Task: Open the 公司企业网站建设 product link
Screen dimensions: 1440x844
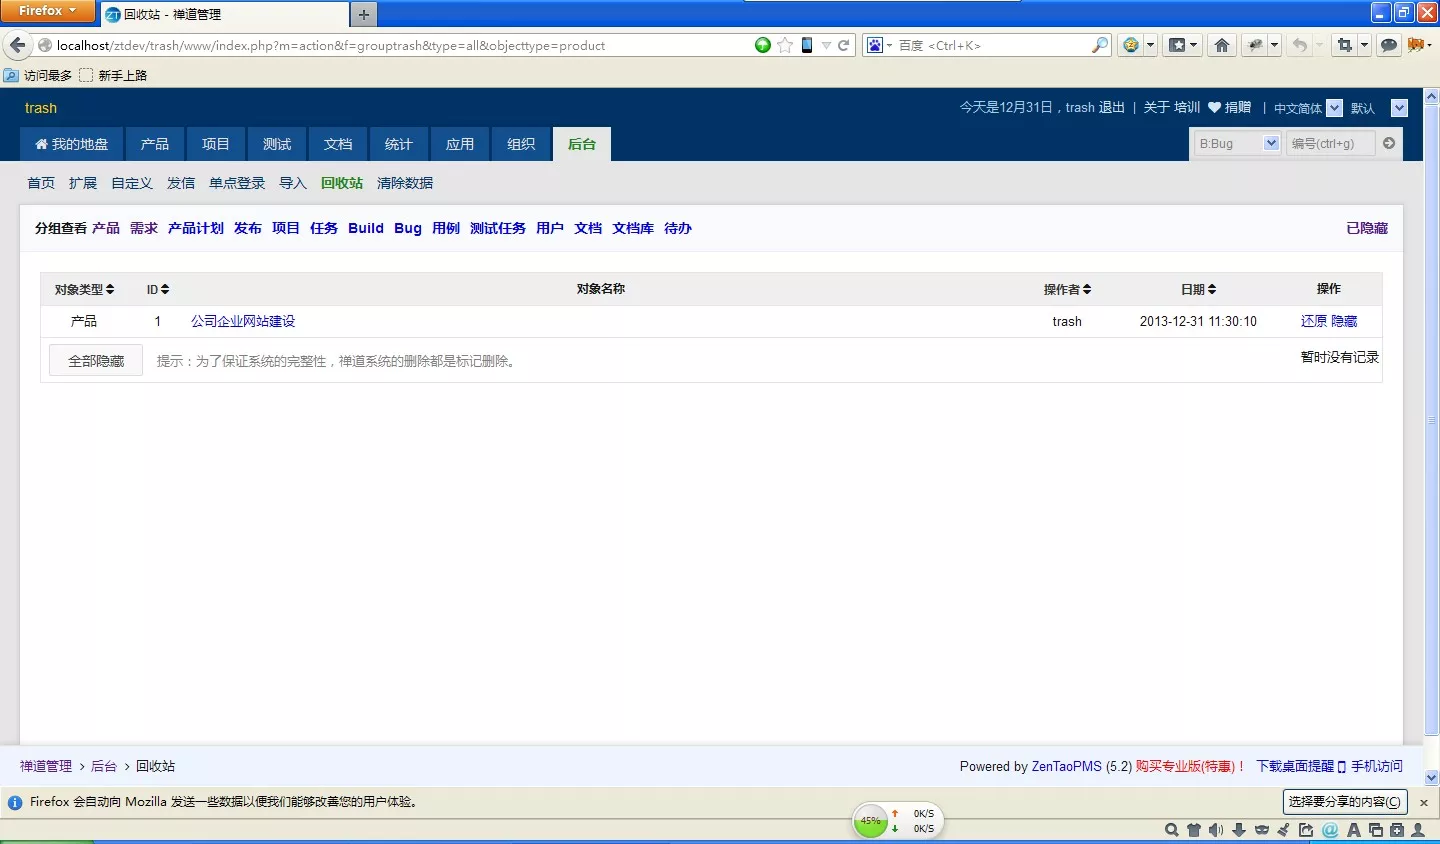Action: (243, 321)
